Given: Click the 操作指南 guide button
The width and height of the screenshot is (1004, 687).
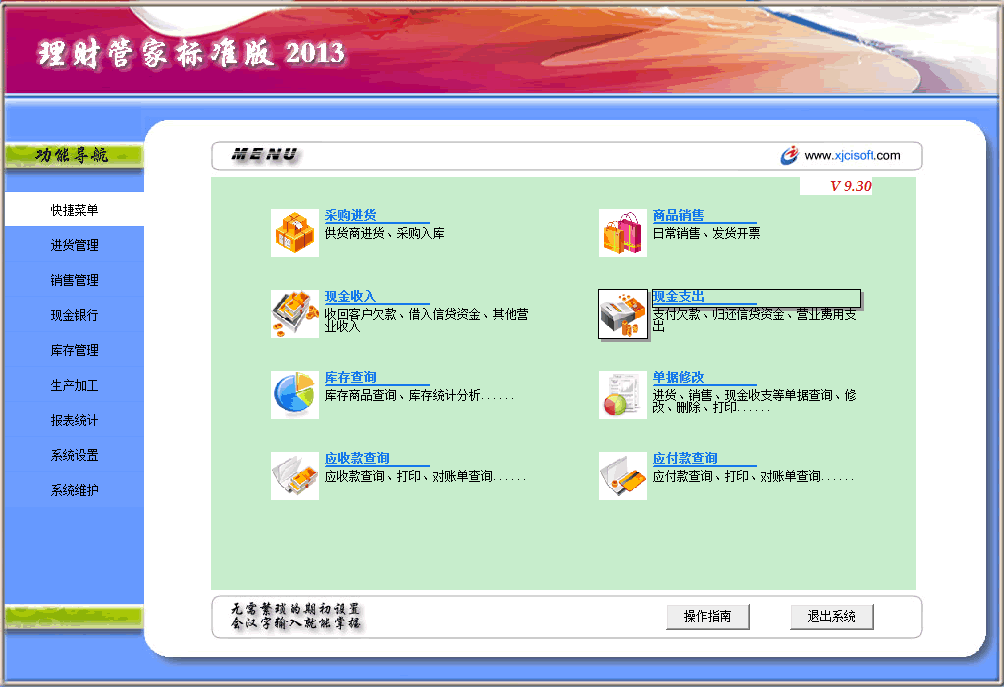Looking at the screenshot, I should pos(708,616).
